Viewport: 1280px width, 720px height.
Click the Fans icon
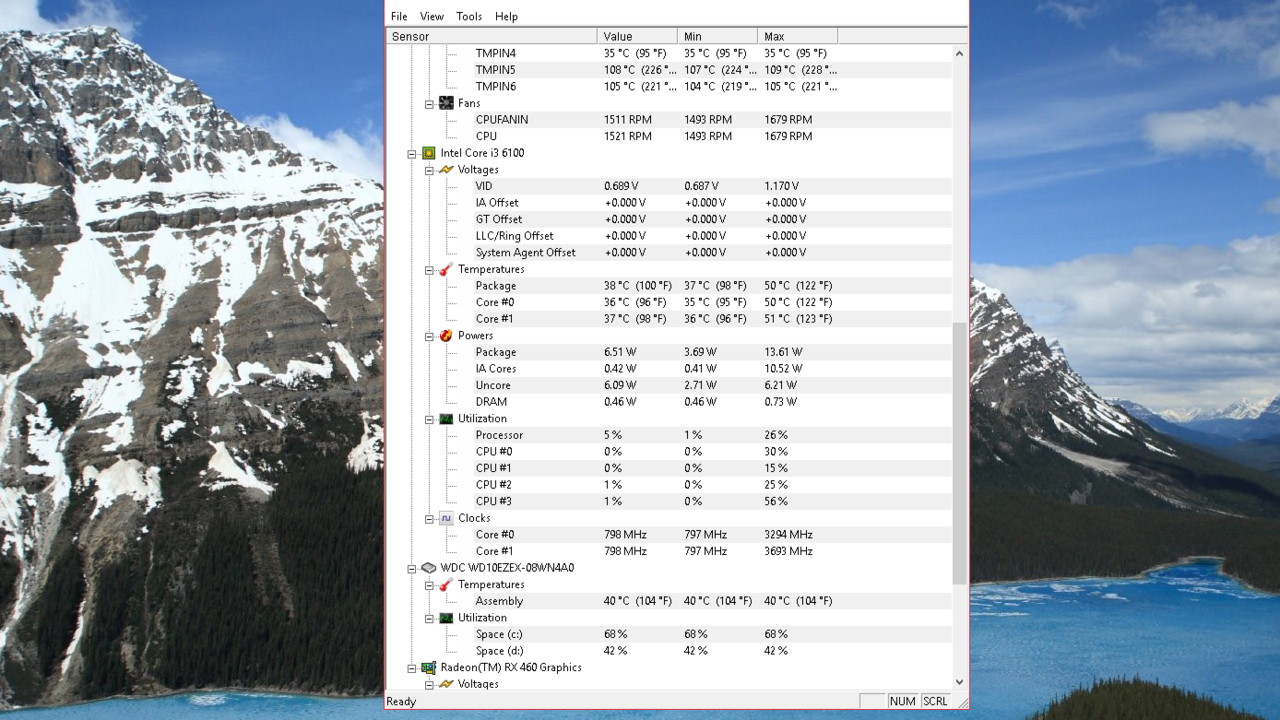(446, 103)
